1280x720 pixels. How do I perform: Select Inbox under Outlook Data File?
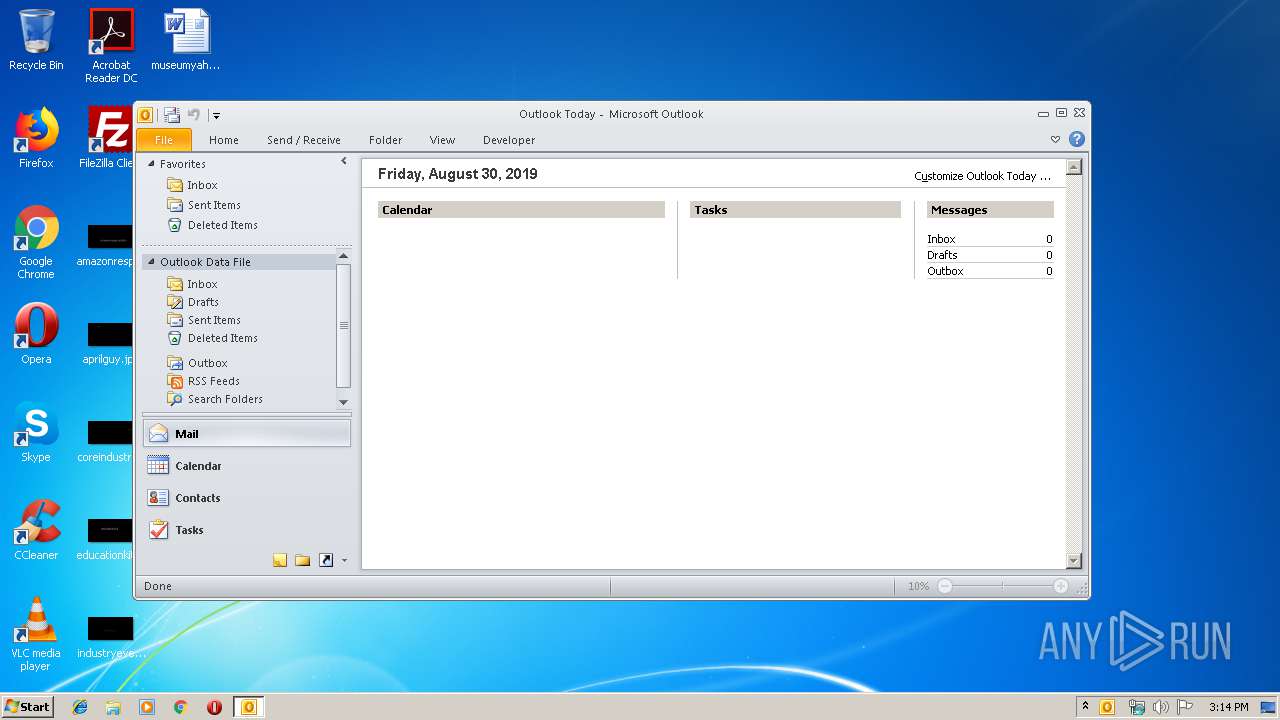[x=202, y=284]
